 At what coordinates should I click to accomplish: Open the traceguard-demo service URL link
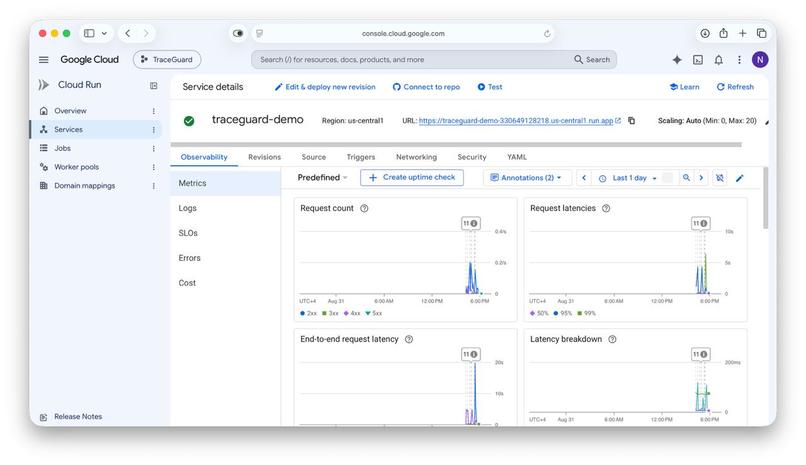point(516,121)
